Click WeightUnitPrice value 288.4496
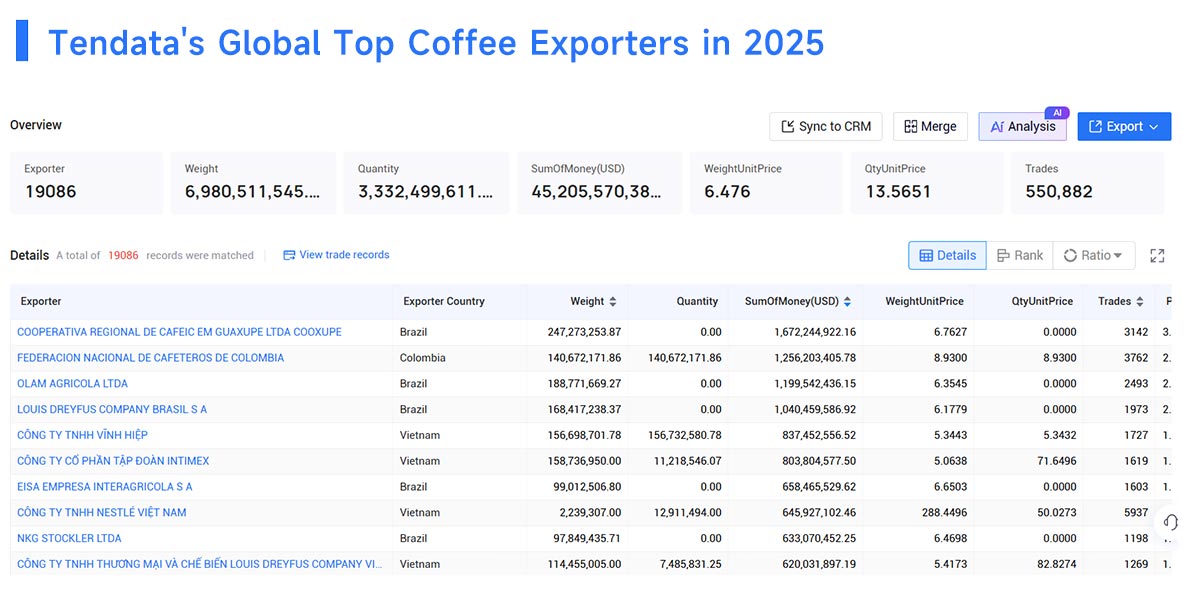Viewport: 1191px width, 590px height. [942, 513]
